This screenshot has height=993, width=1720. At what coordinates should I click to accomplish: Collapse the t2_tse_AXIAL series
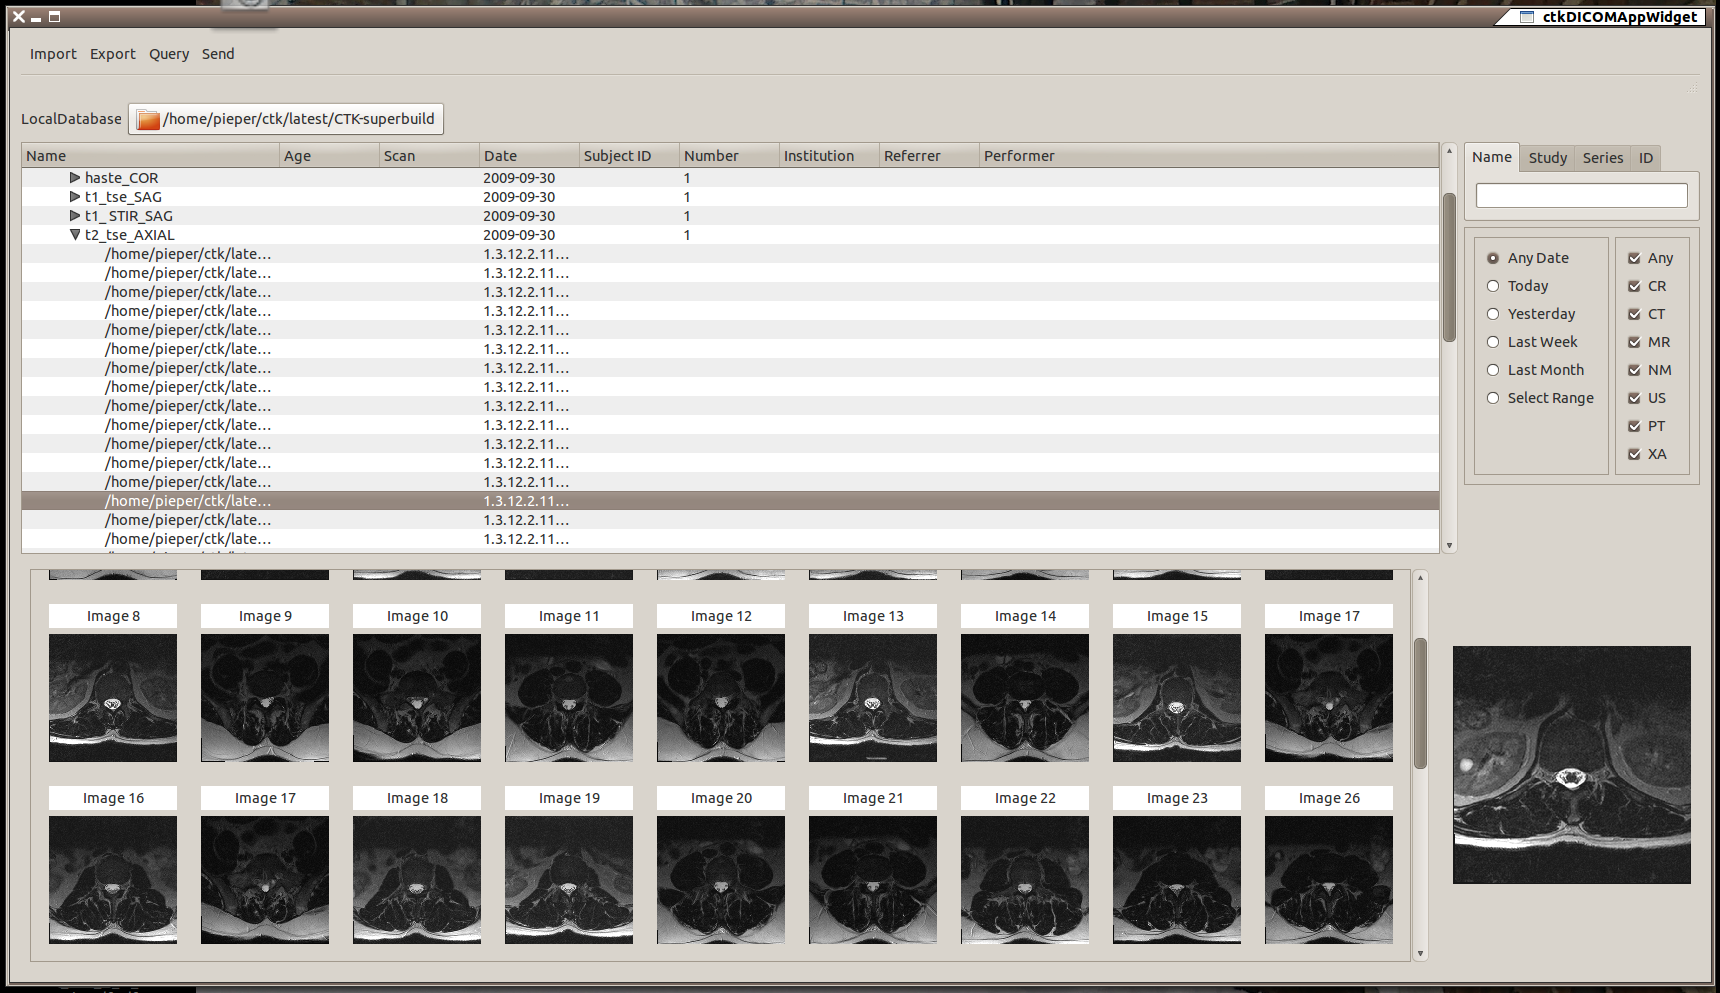[x=75, y=235]
